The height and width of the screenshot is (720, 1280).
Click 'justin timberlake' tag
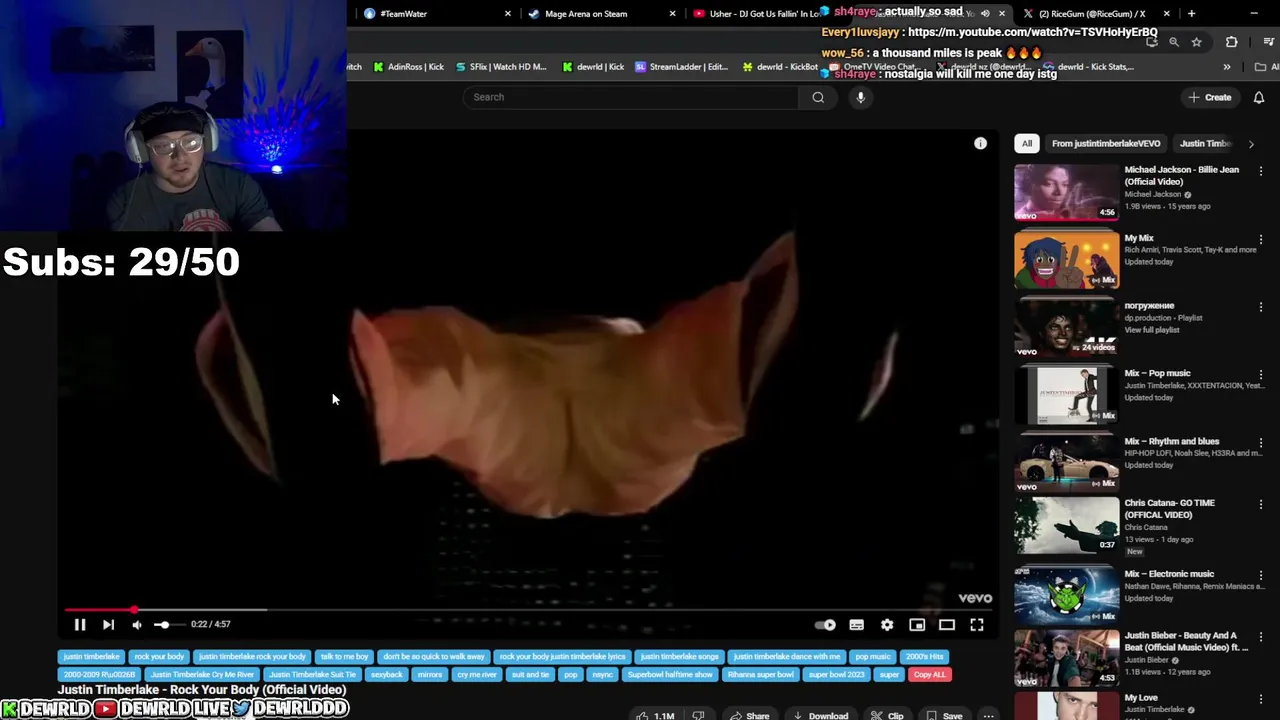click(x=91, y=657)
